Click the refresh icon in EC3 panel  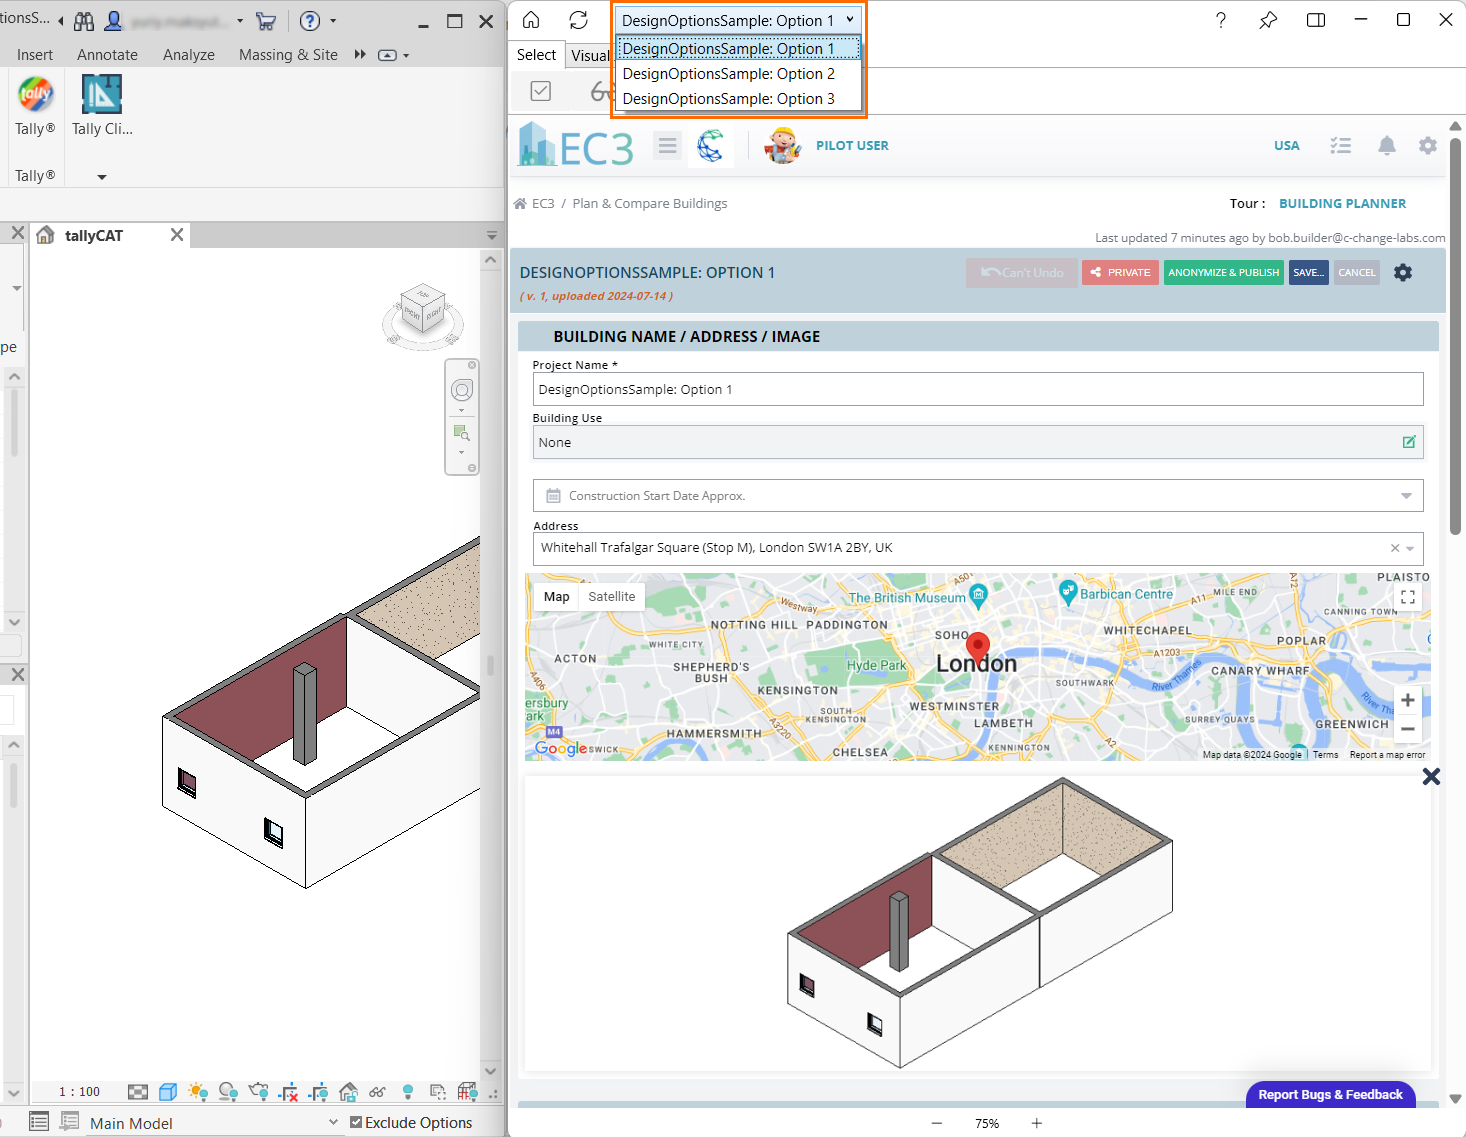click(x=578, y=20)
